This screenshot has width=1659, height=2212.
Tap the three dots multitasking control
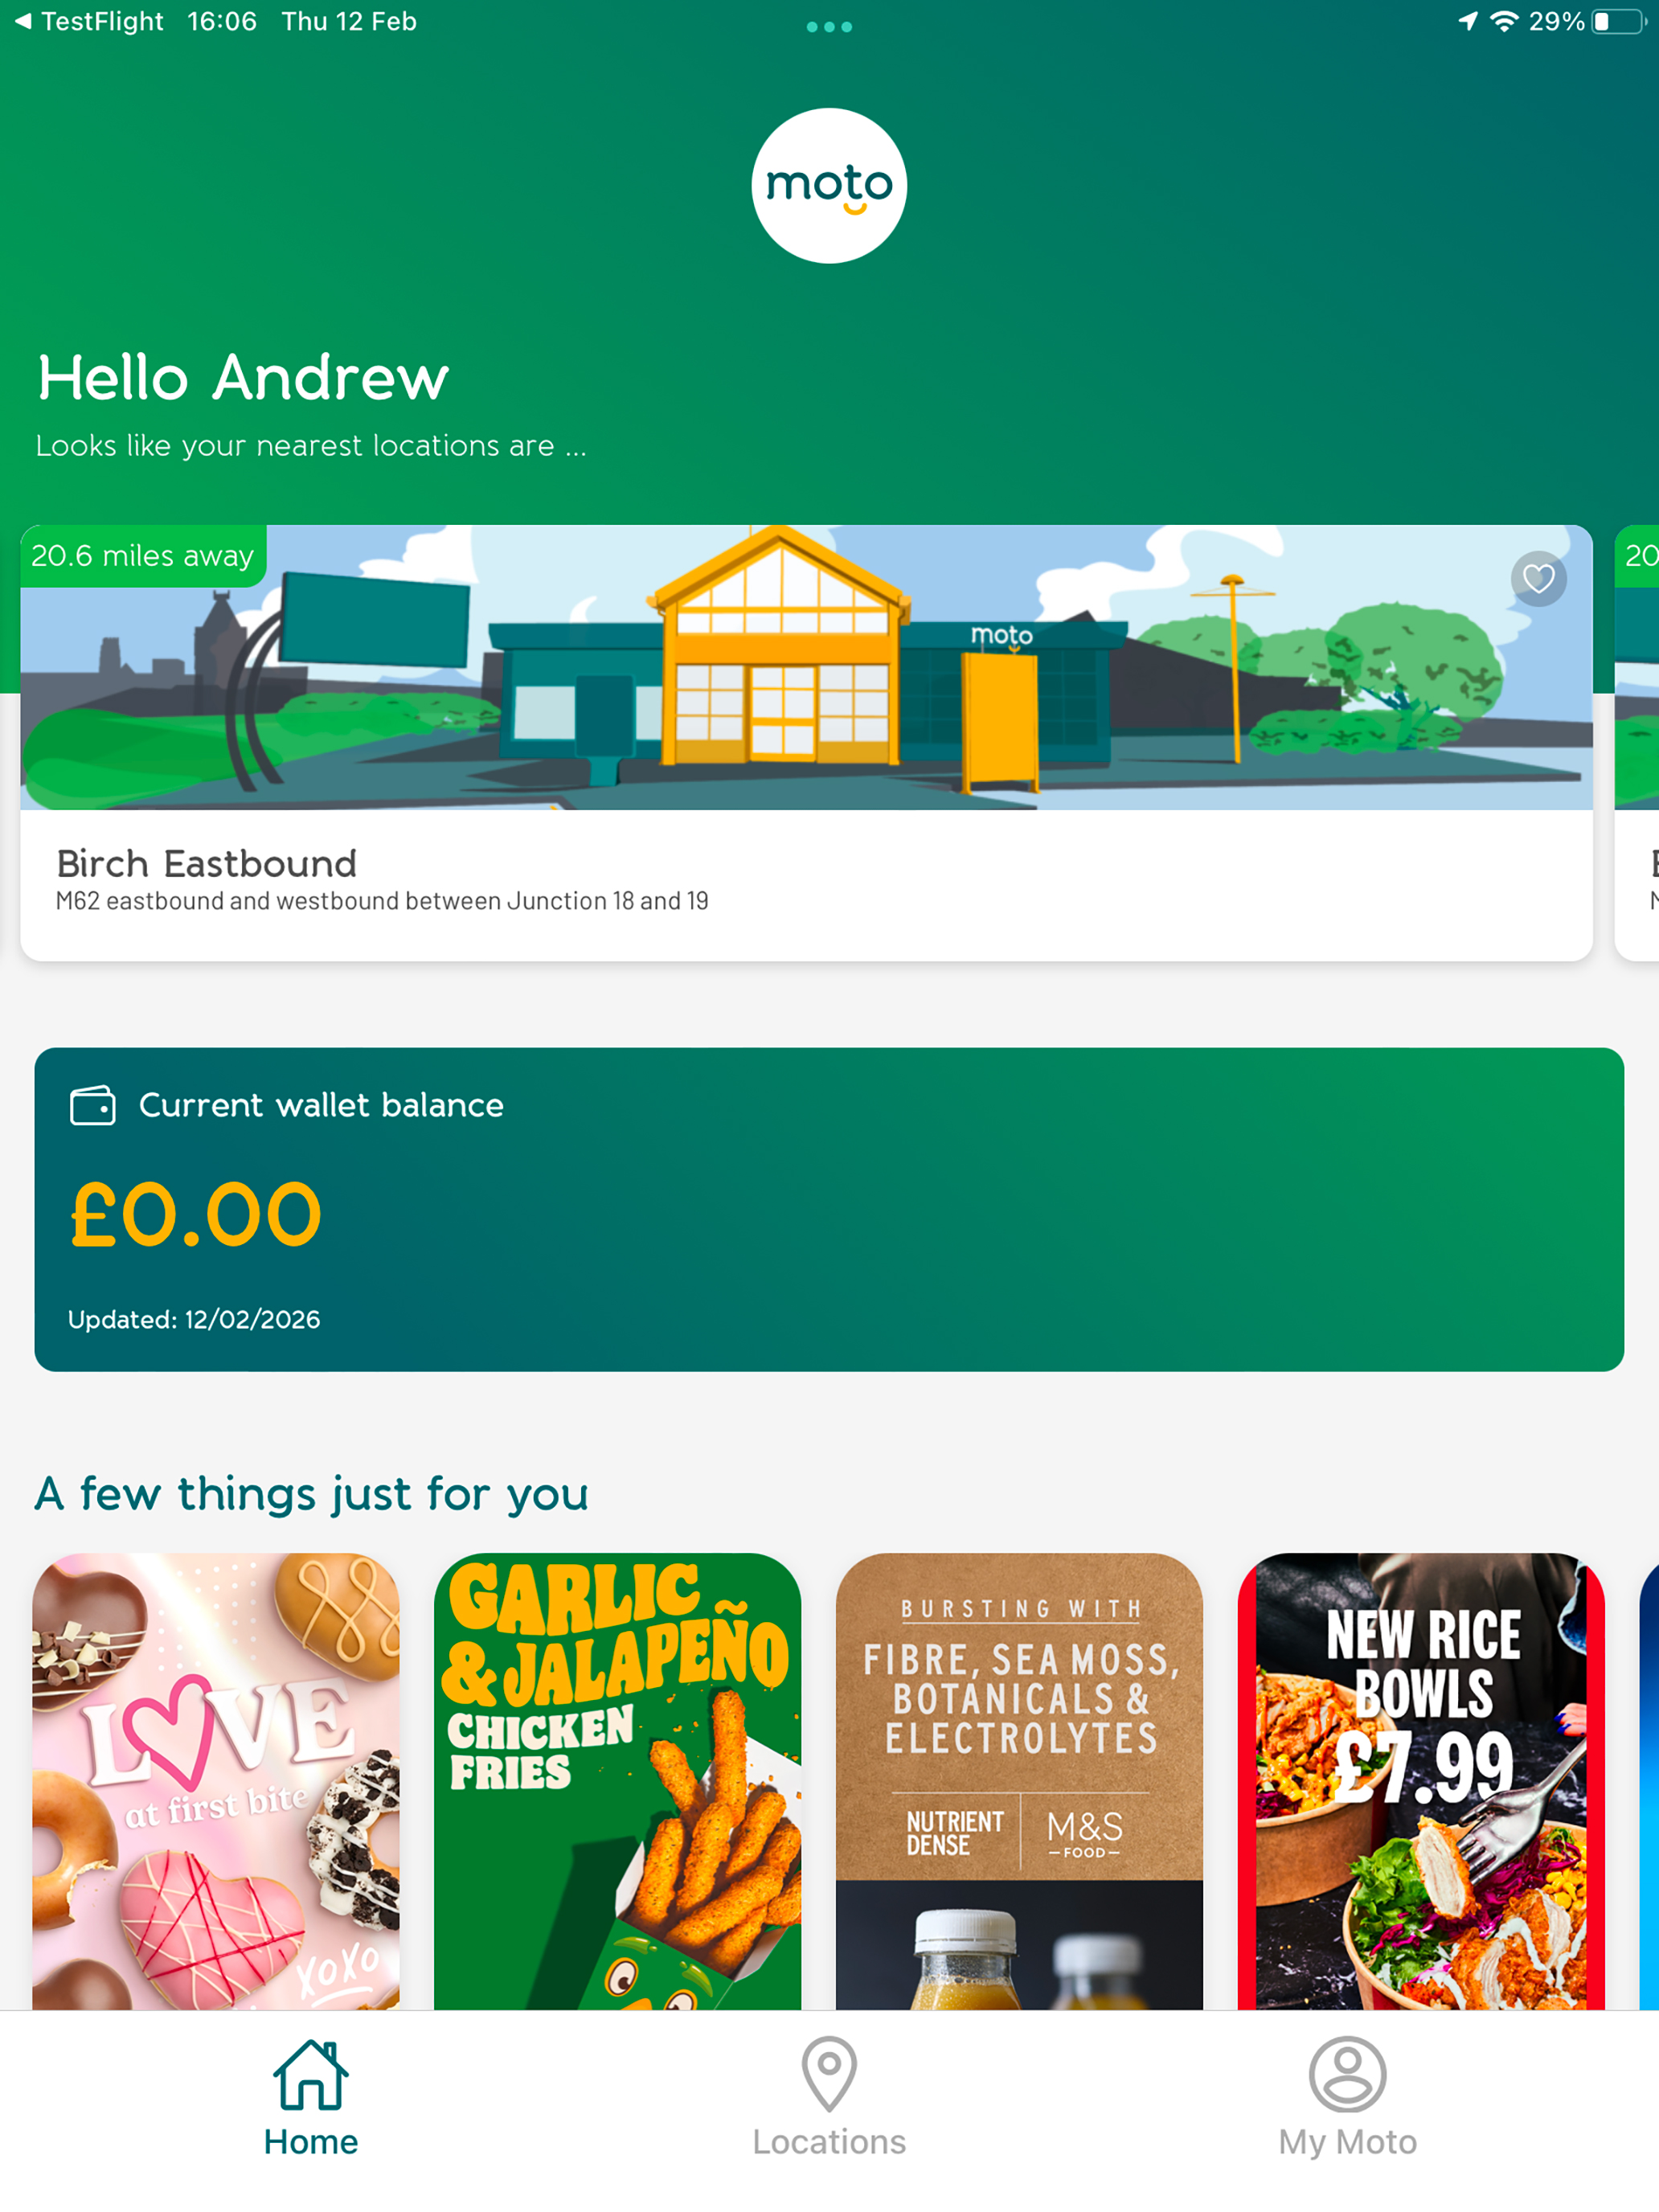point(829,27)
